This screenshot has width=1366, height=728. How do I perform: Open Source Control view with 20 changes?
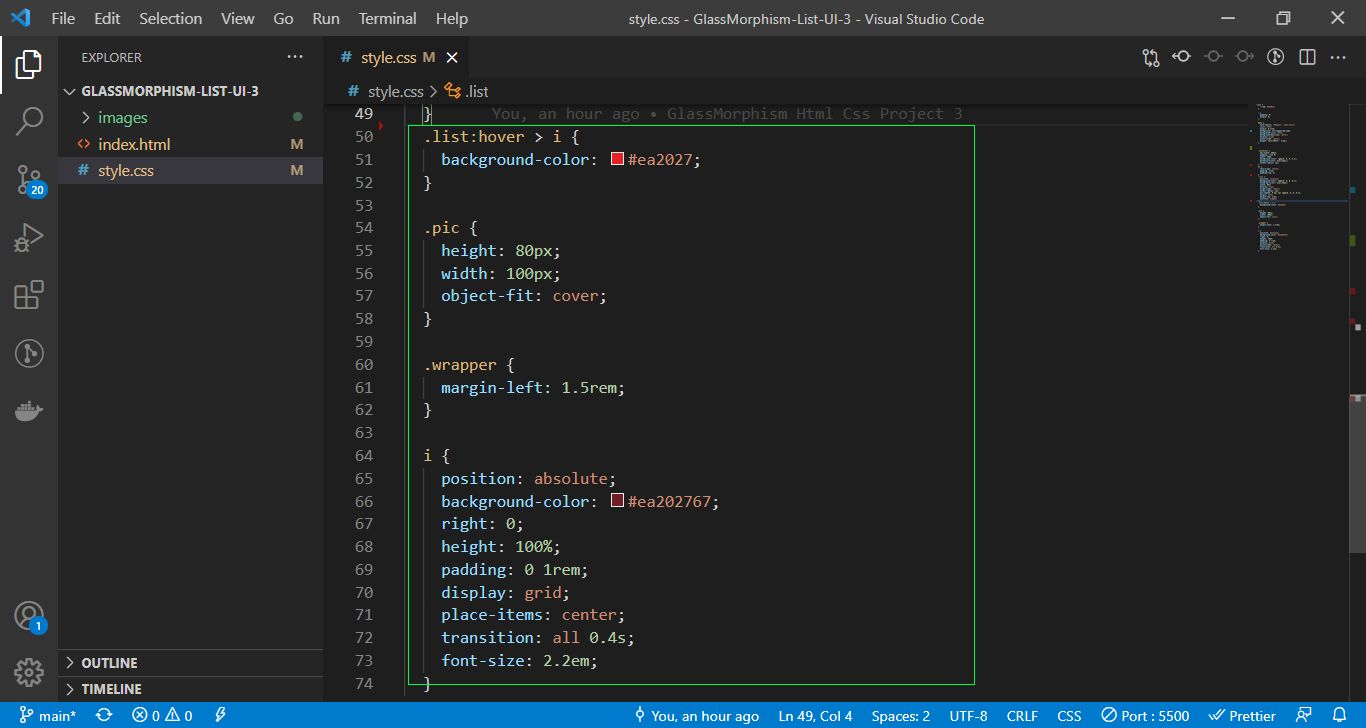(29, 181)
